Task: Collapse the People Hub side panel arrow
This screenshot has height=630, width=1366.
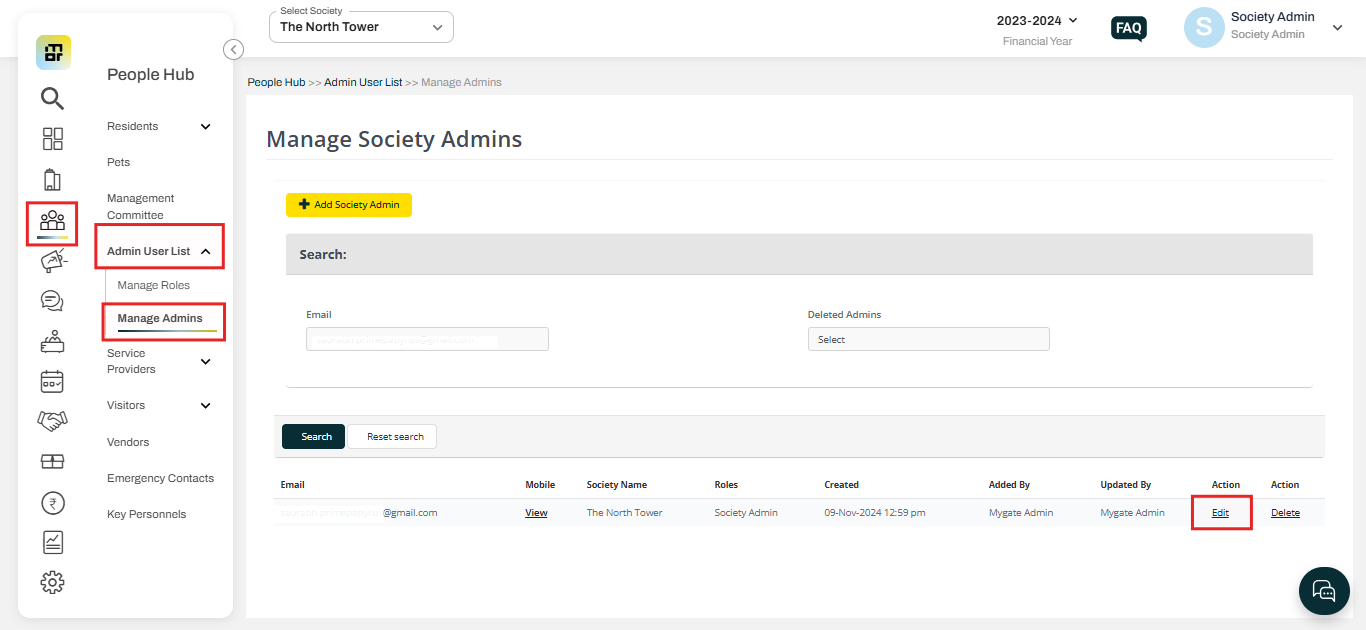Action: pos(233,49)
